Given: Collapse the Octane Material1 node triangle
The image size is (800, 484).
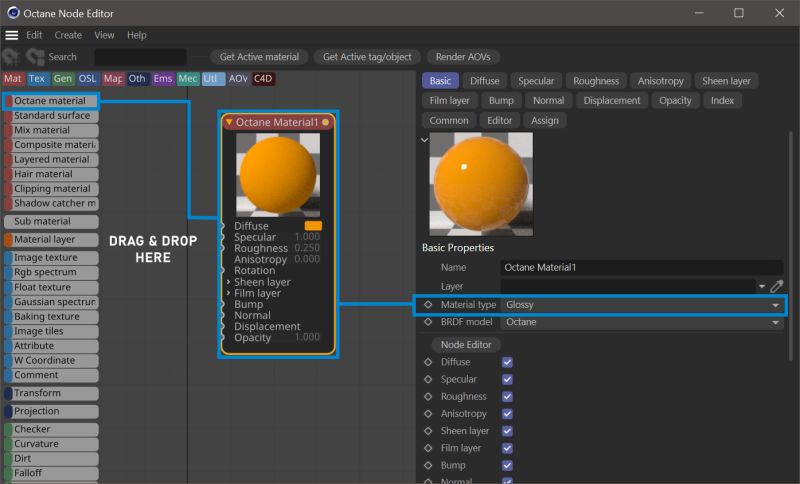Looking at the screenshot, I should click(229, 122).
